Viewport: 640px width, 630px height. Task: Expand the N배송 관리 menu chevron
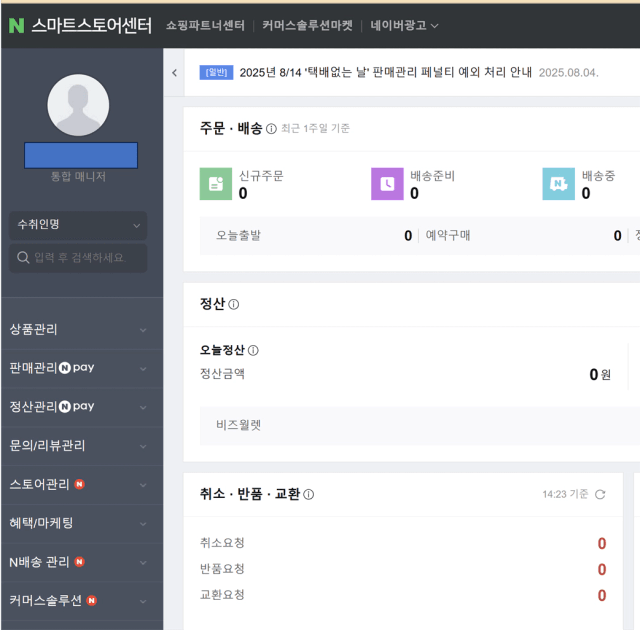click(143, 563)
